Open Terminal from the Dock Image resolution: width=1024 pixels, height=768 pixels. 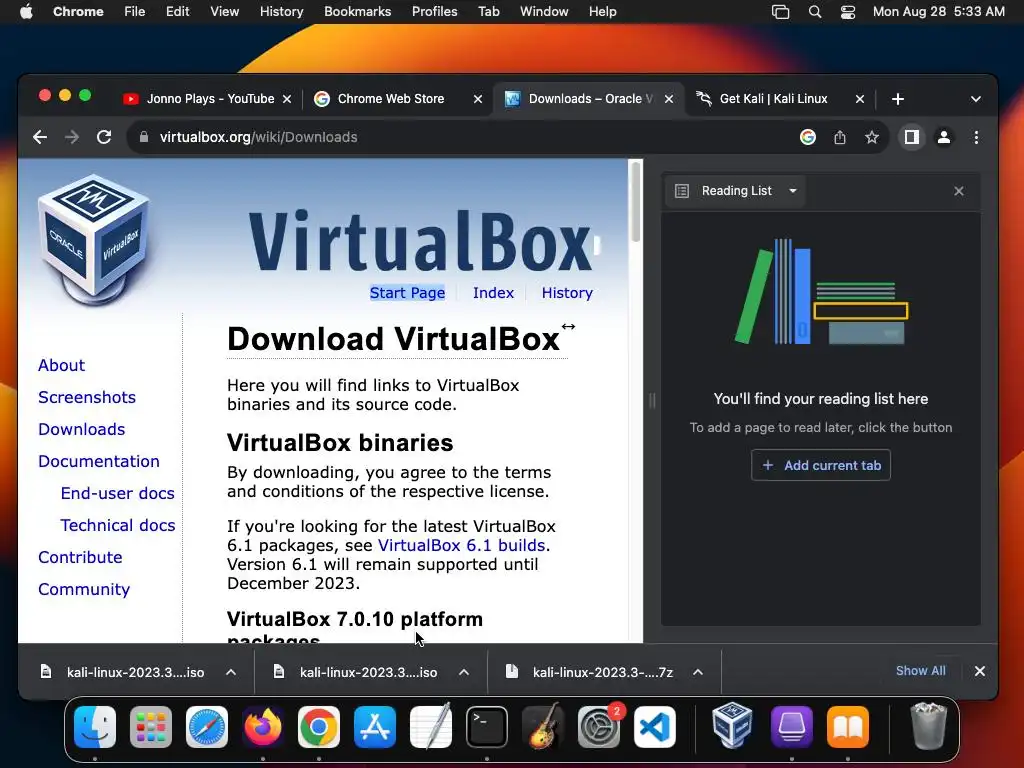point(487,727)
